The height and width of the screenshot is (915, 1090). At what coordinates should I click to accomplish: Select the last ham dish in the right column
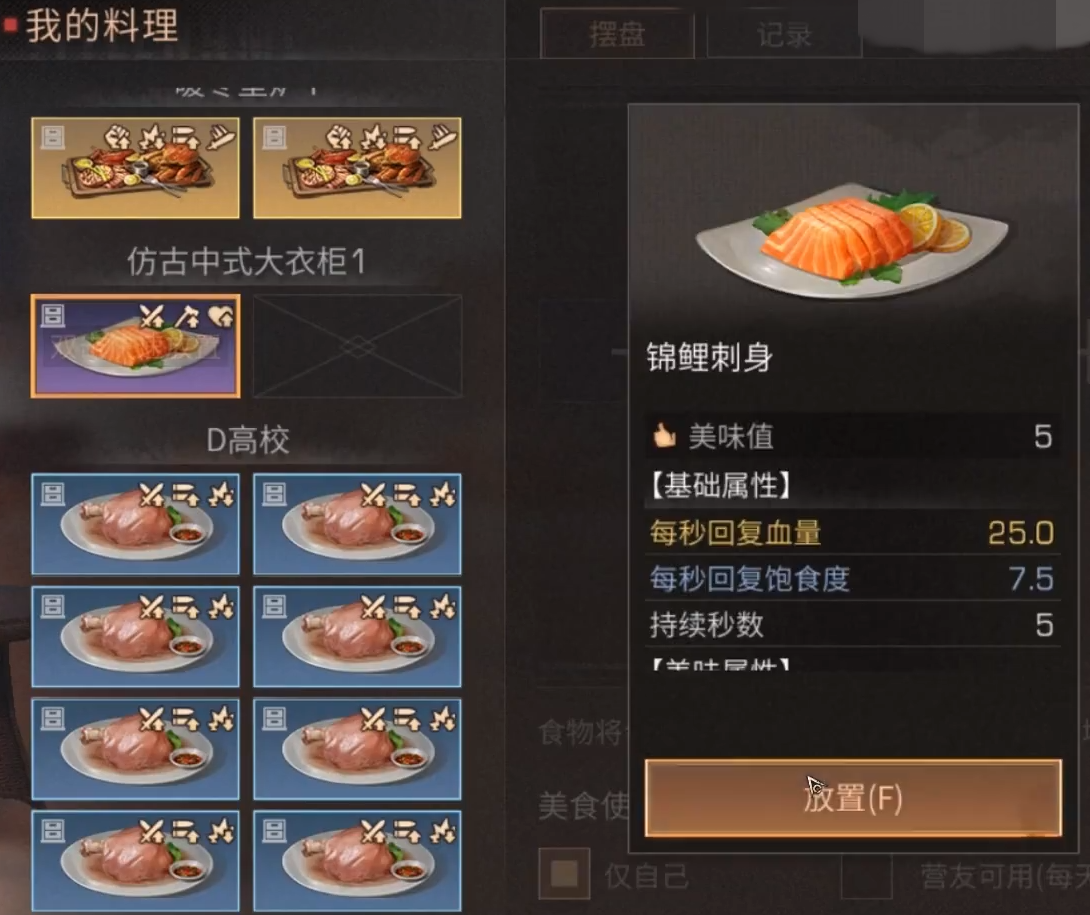(x=357, y=861)
